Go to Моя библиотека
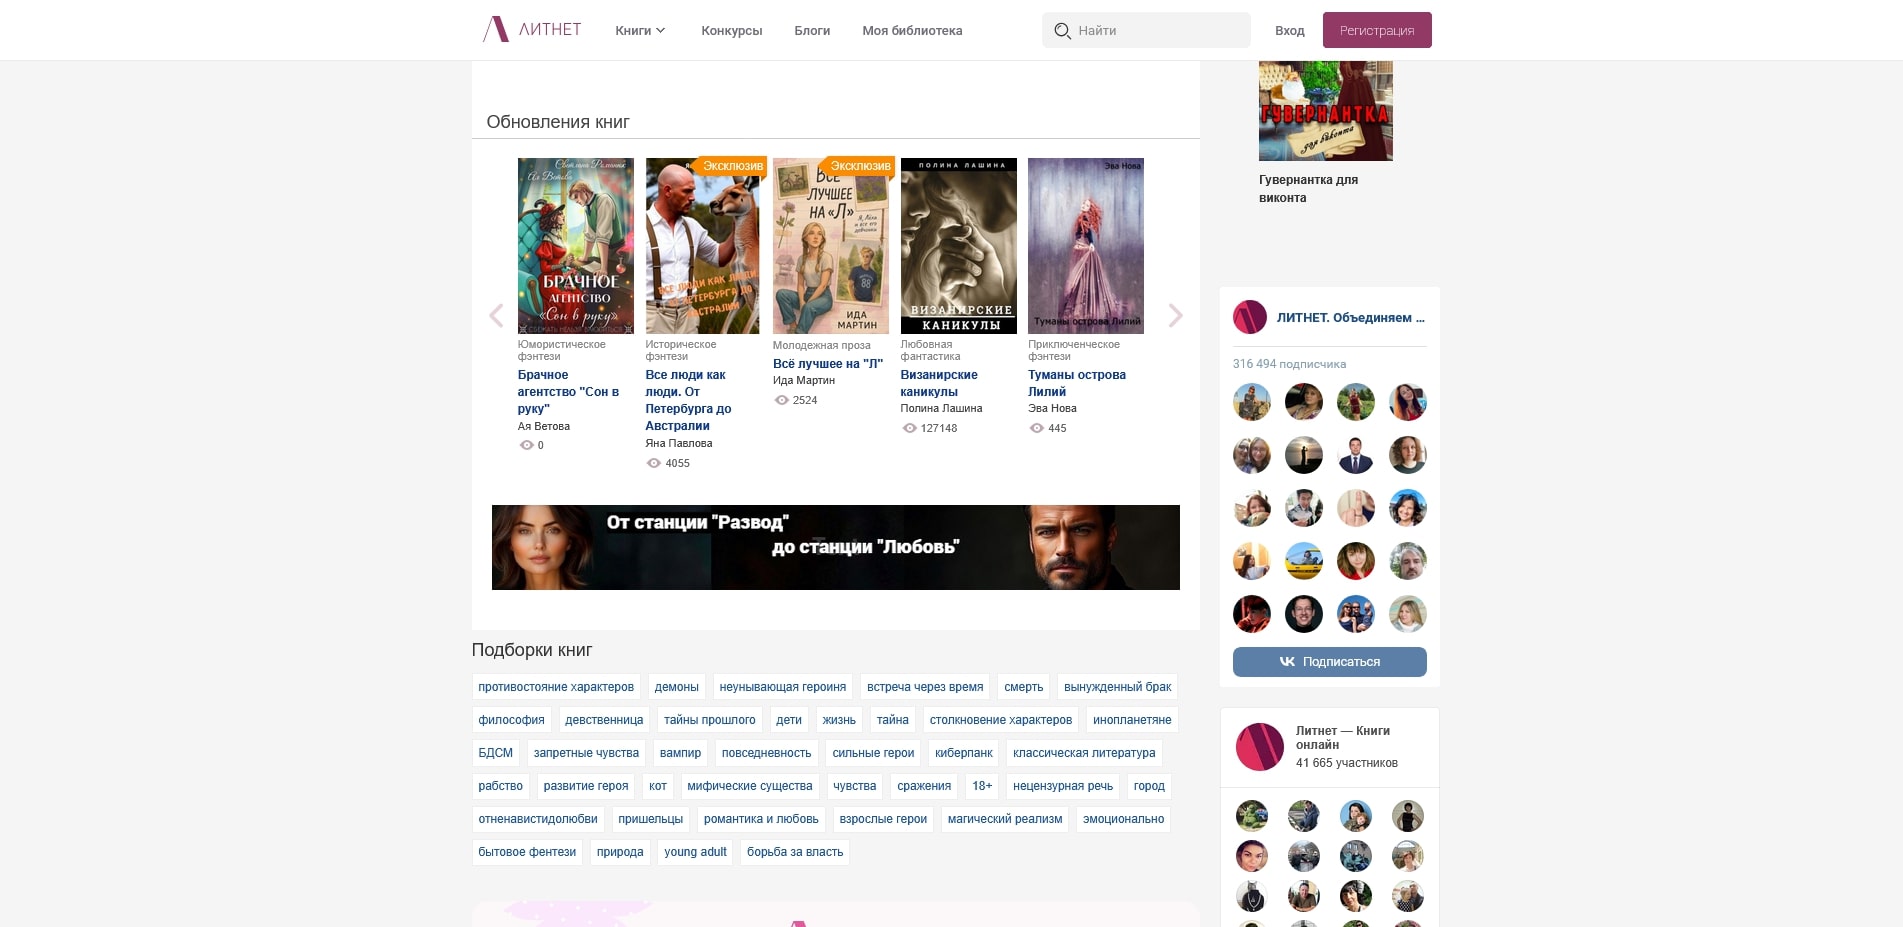 (x=912, y=31)
